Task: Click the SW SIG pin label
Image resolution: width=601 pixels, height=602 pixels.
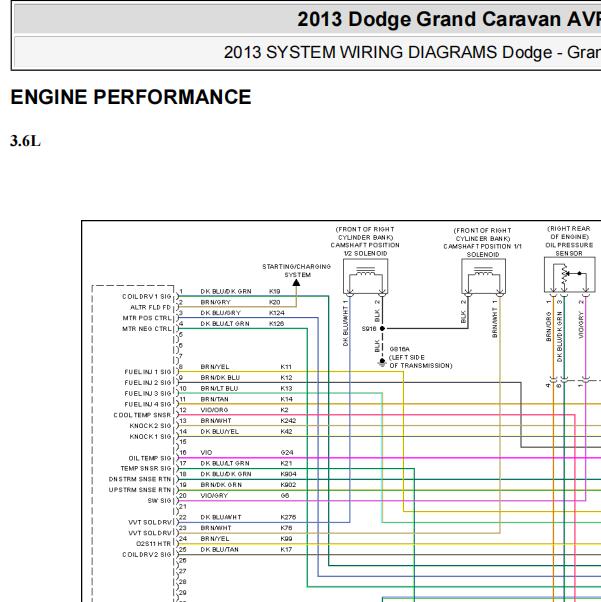Action: point(159,500)
